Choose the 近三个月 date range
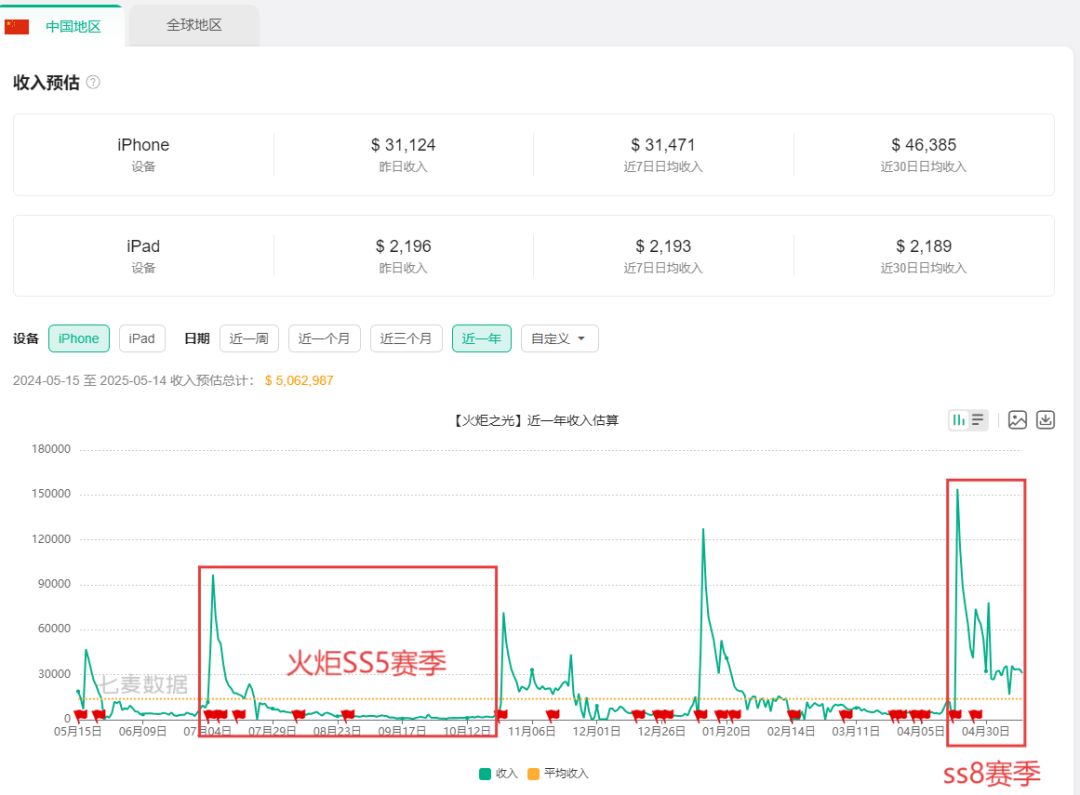The height and width of the screenshot is (795, 1080). click(x=406, y=338)
